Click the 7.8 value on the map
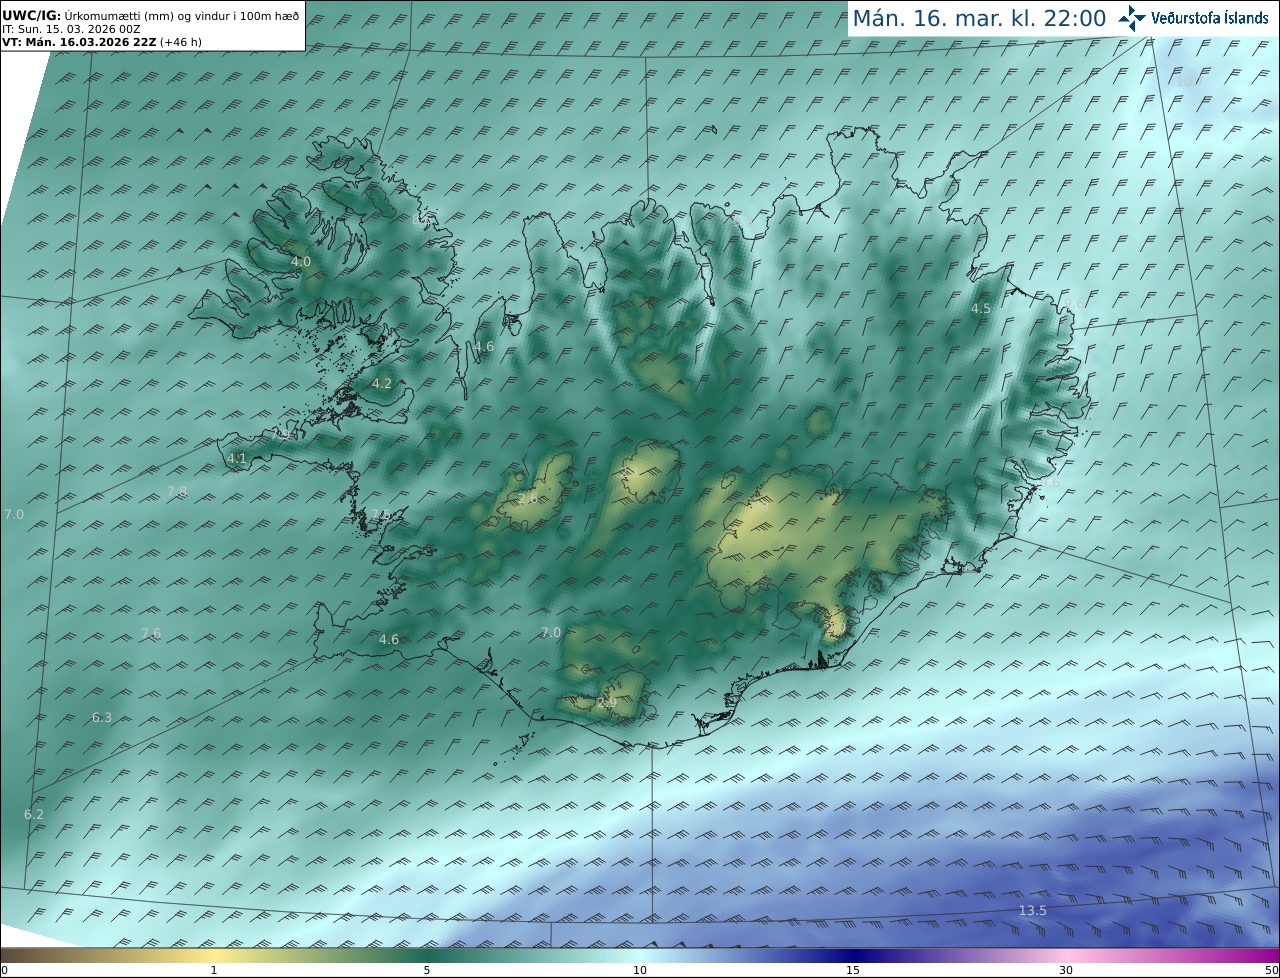Viewport: 1280px width, 978px height. pyautogui.click(x=177, y=491)
